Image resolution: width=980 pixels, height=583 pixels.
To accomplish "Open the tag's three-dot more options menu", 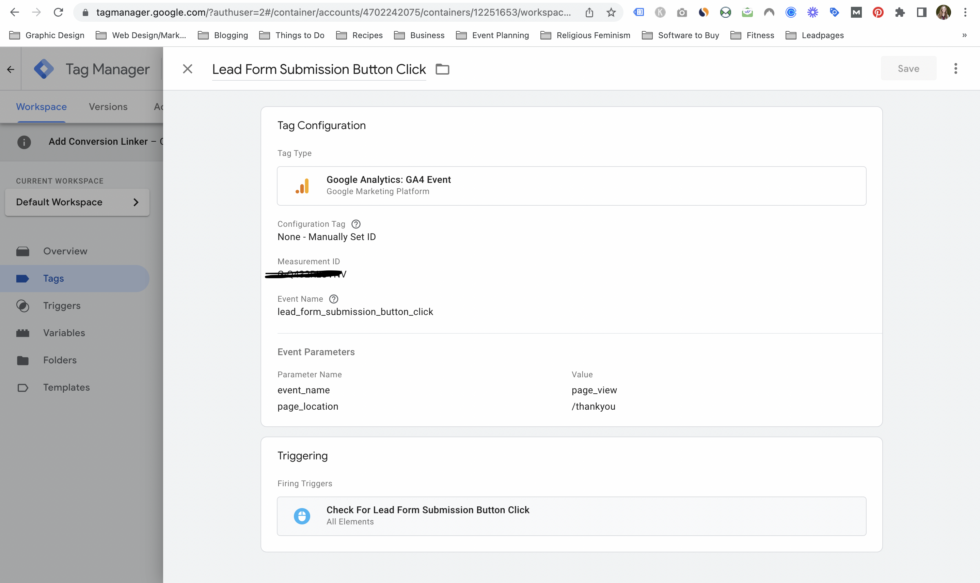I will [956, 69].
